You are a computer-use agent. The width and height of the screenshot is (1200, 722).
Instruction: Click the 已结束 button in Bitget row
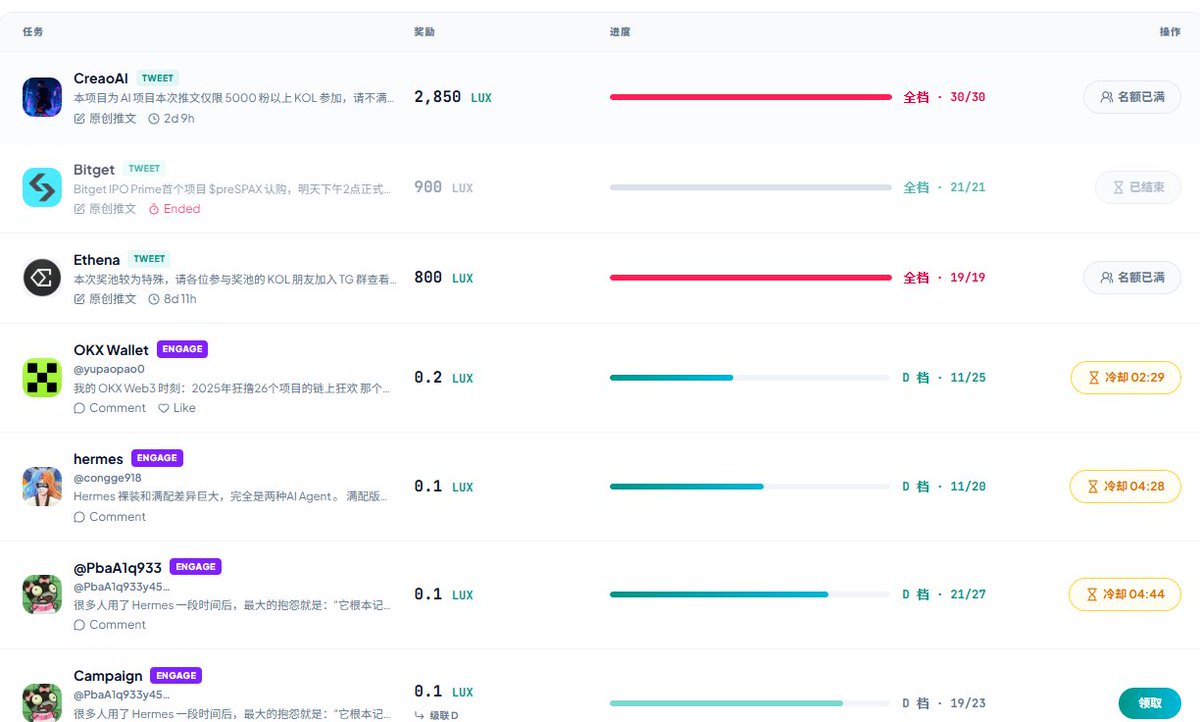(x=1138, y=187)
